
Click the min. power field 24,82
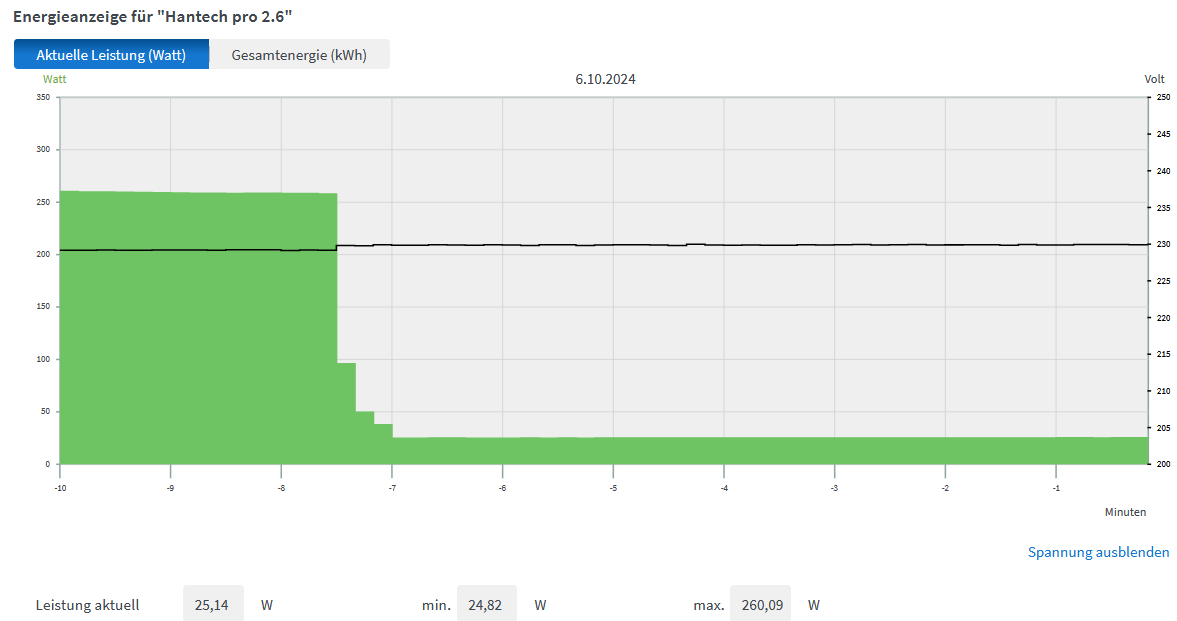tap(486, 605)
